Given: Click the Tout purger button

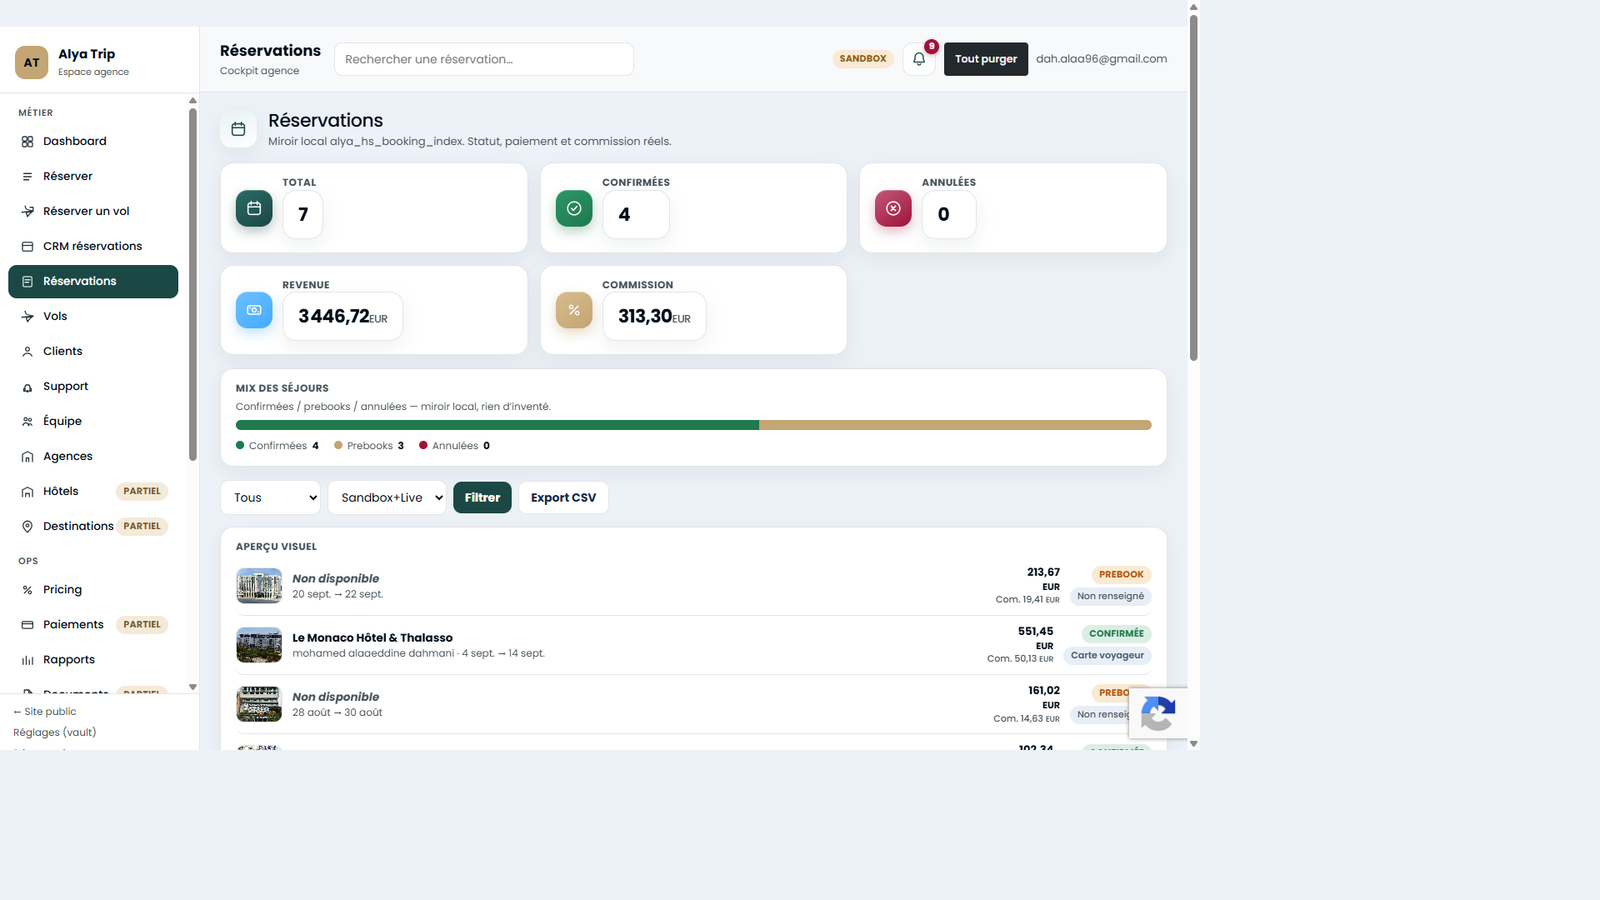Looking at the screenshot, I should tap(986, 59).
